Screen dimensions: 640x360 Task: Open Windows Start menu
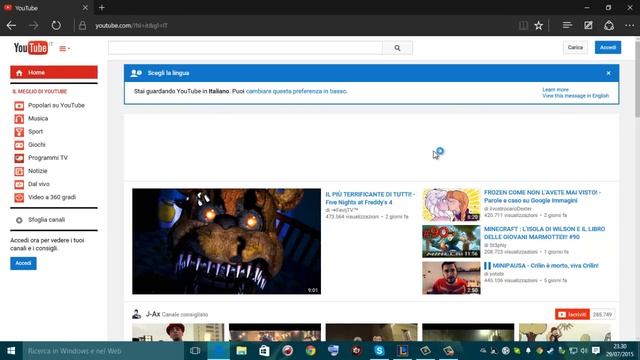[x=11, y=351]
